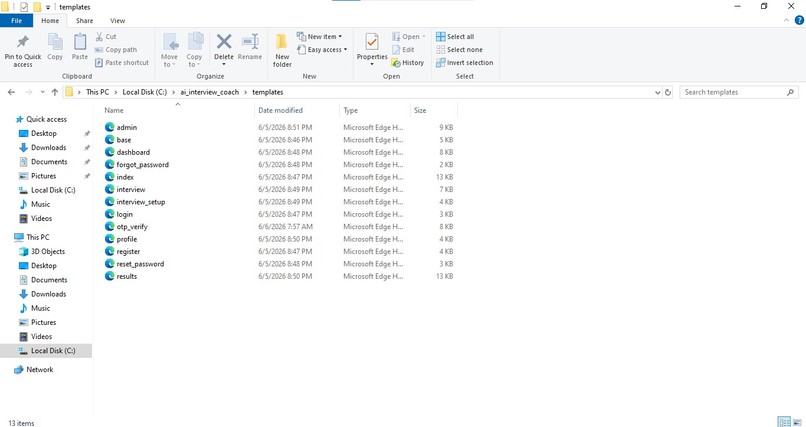The height and width of the screenshot is (427, 806).
Task: Click the Delete X icon
Action: [x=224, y=41]
